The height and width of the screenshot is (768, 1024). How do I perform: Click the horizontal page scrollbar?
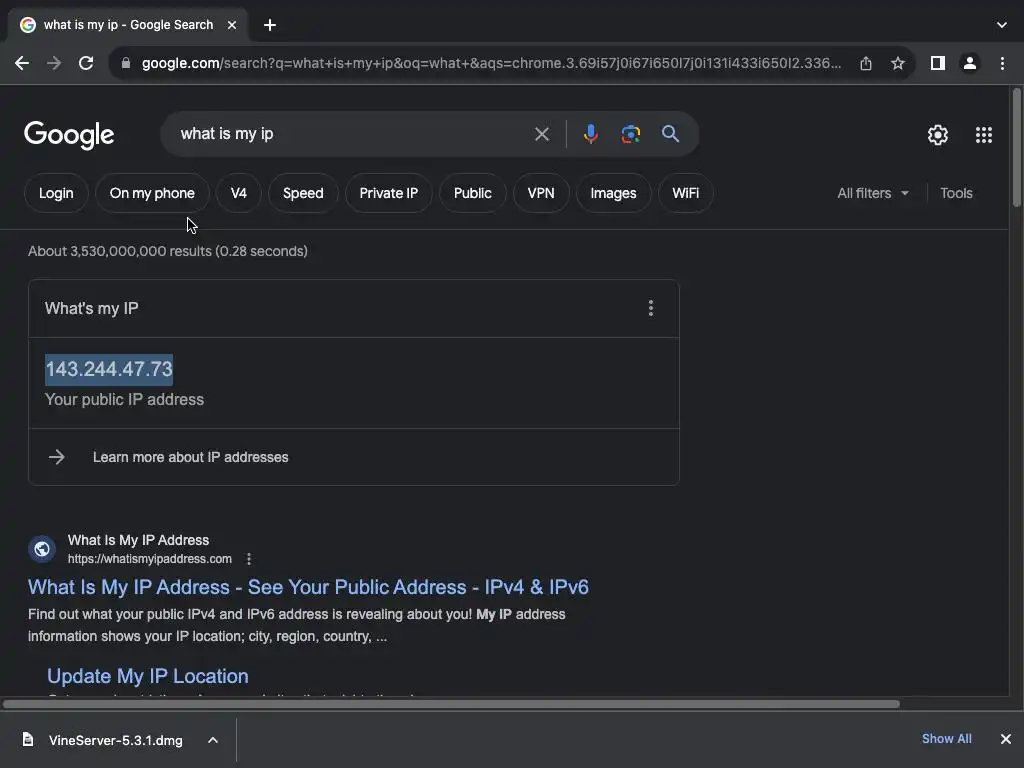point(451,704)
